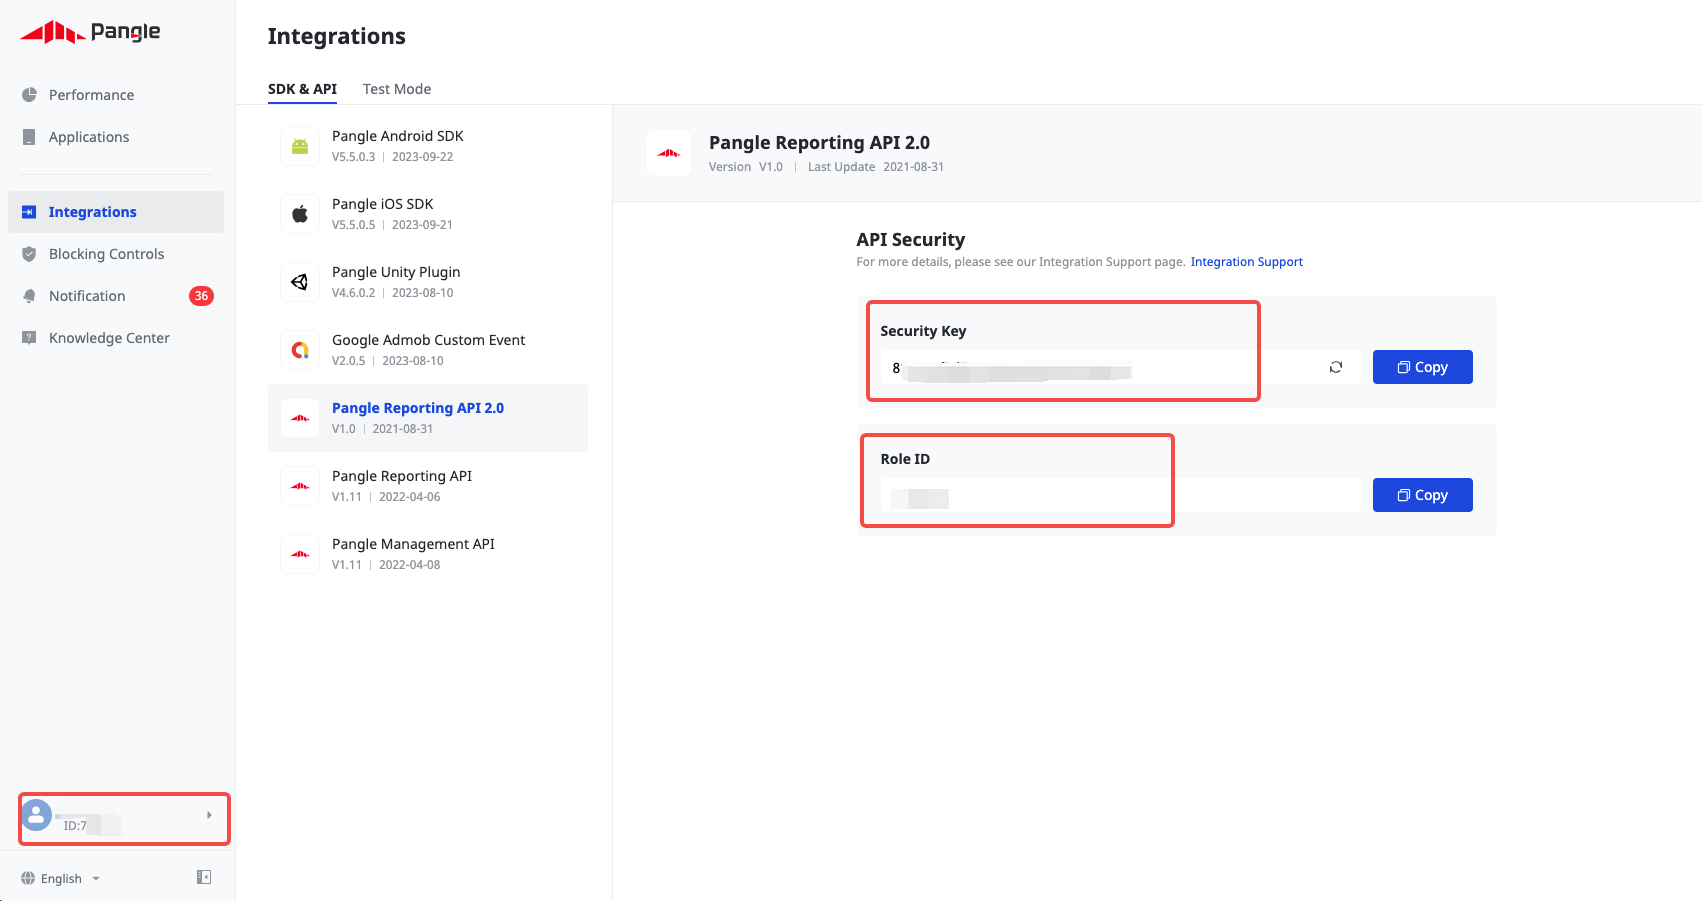Click the Apple logo icon

(x=300, y=214)
